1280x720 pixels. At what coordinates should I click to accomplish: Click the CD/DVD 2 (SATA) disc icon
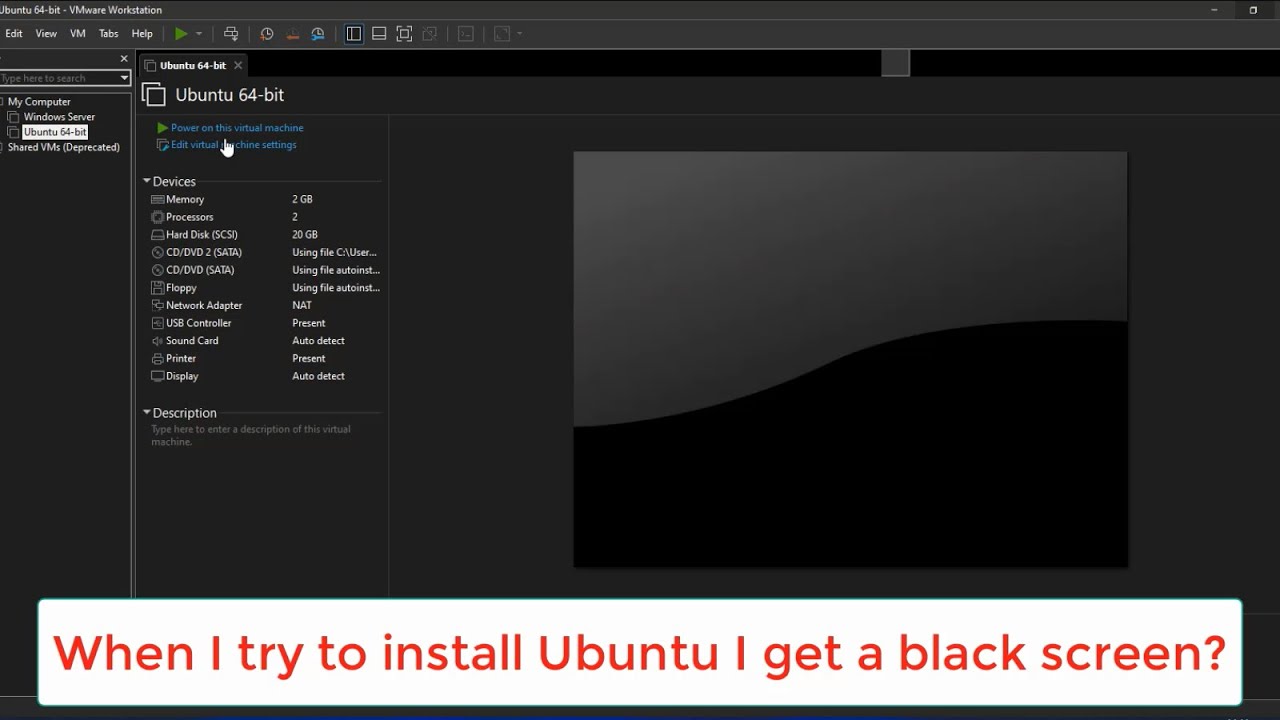tap(157, 252)
